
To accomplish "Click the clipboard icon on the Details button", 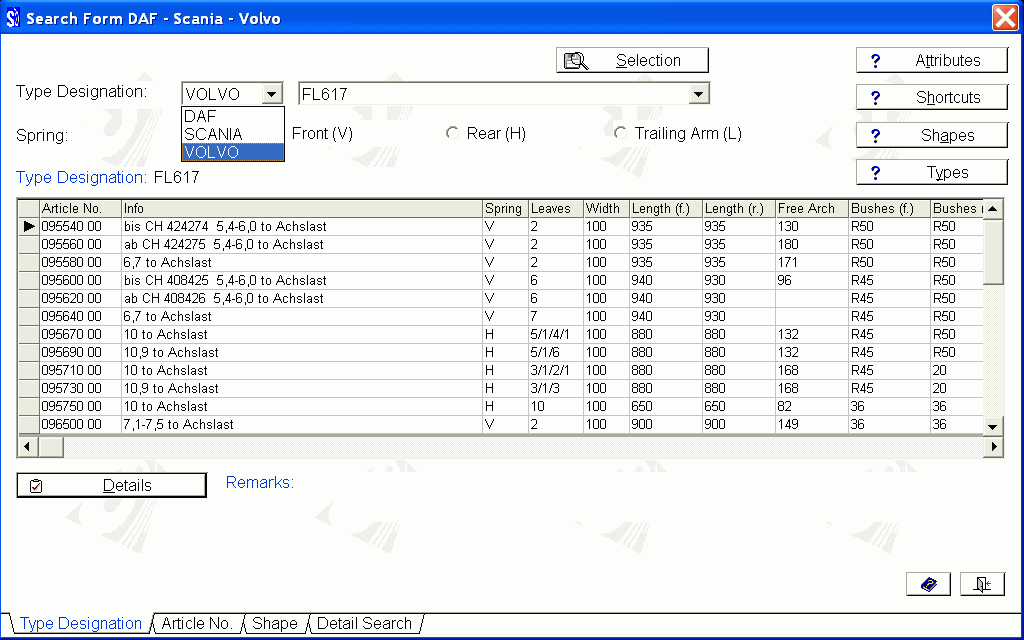I will click(x=36, y=486).
